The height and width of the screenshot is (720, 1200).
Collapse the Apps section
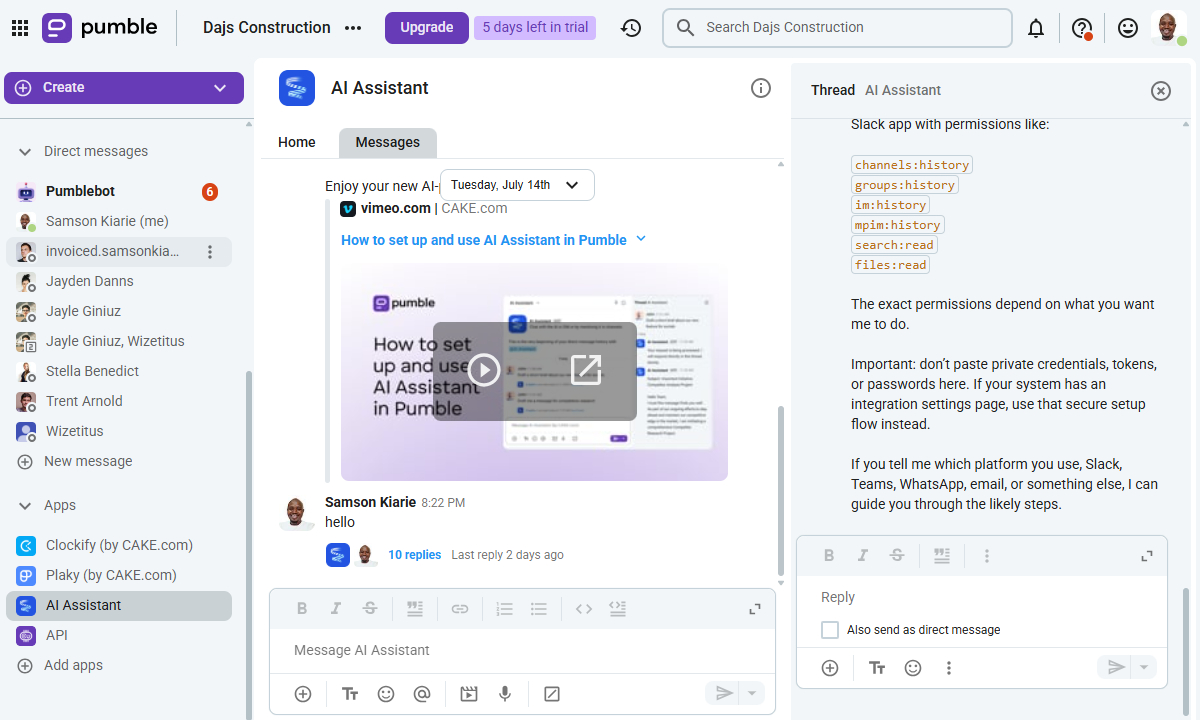point(26,506)
